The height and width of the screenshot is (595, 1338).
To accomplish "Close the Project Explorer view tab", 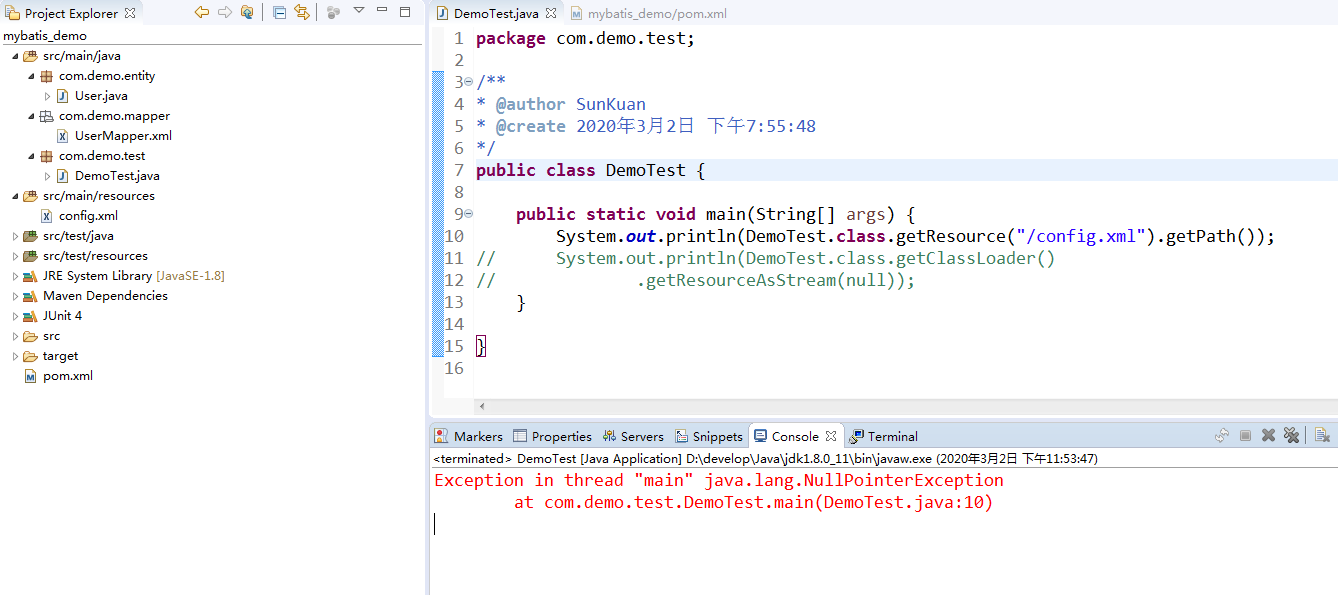I will click(x=130, y=13).
